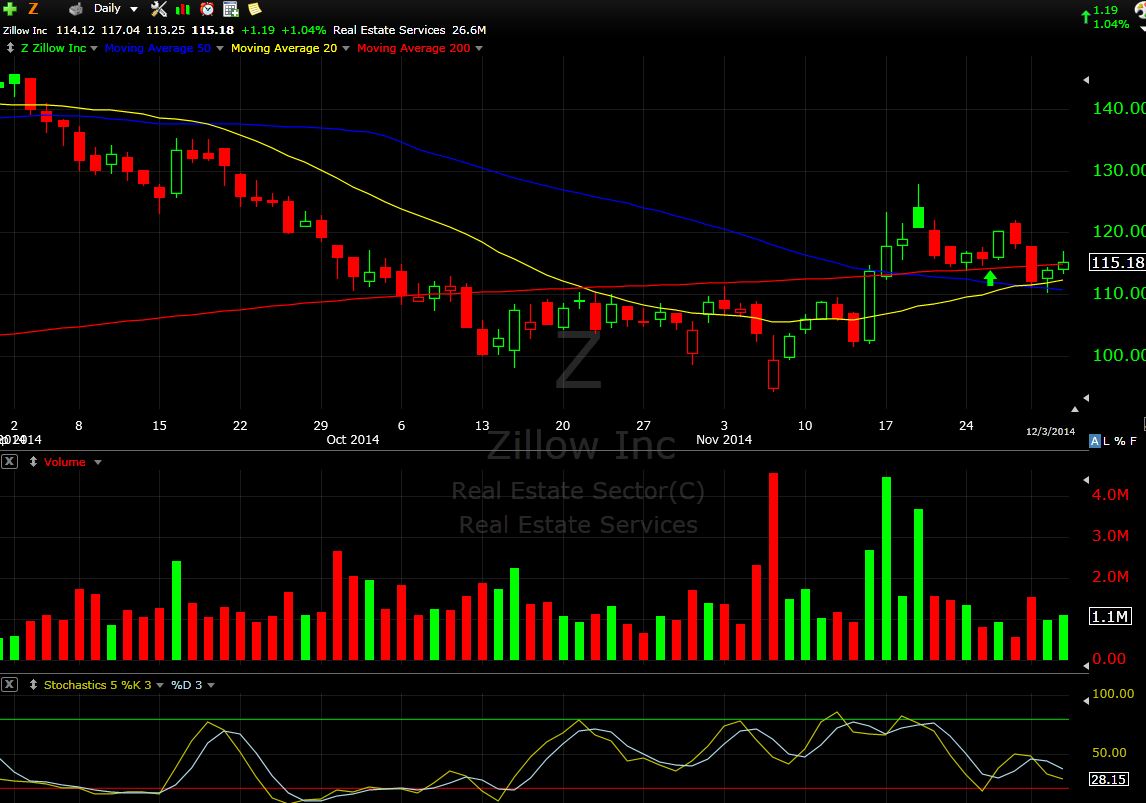Expand the Moving Average 20 dropdown arrow
Viewport: 1146px width, 803px height.
point(346,48)
